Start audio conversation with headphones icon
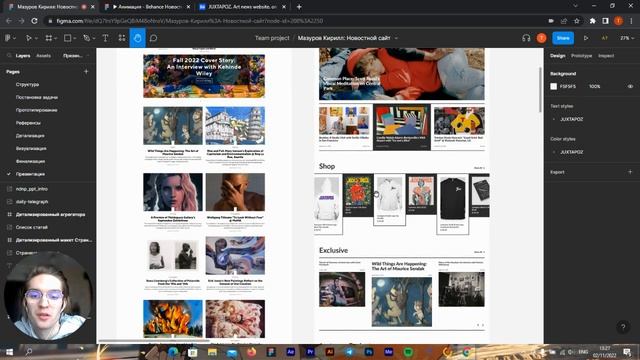This screenshot has width=640, height=360. pos(526,38)
